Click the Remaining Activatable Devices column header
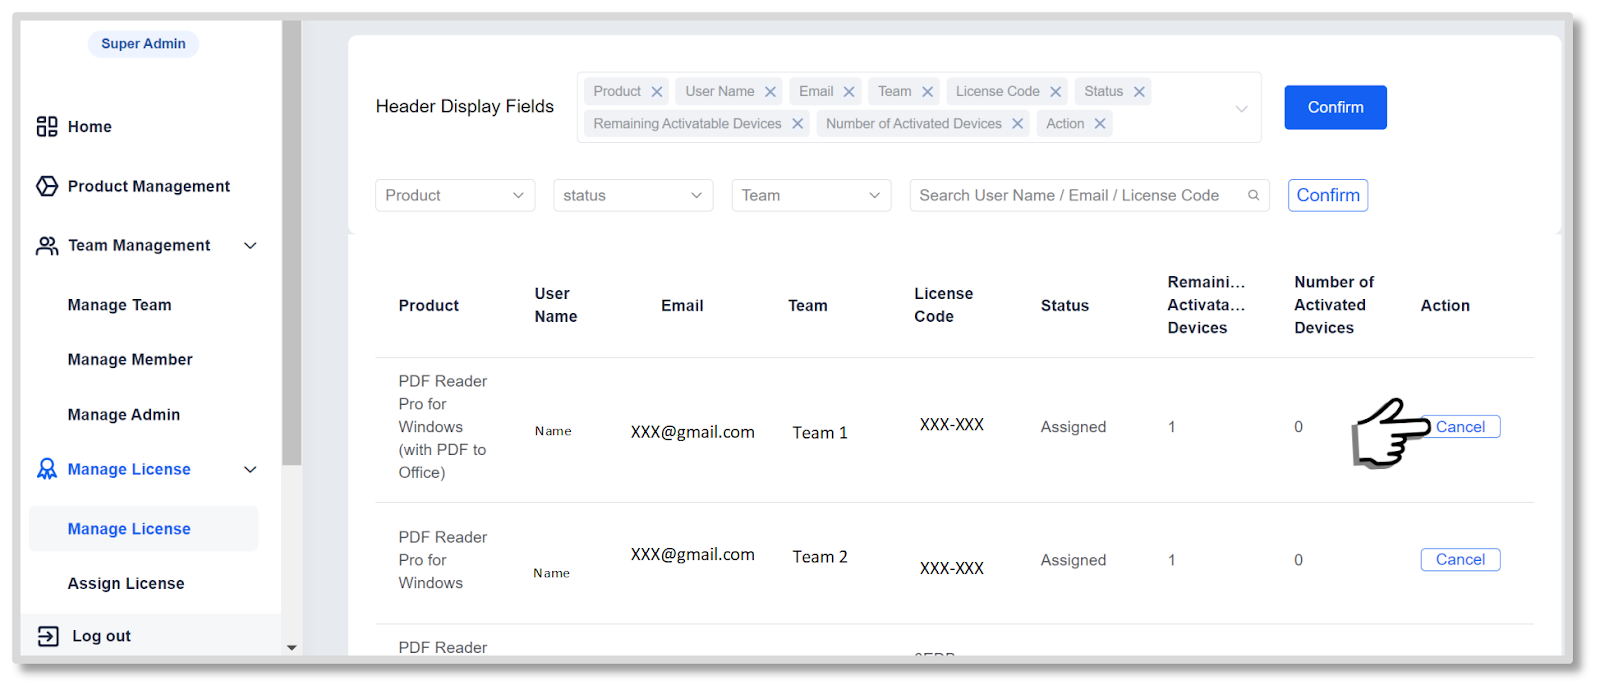 [x=1206, y=305]
